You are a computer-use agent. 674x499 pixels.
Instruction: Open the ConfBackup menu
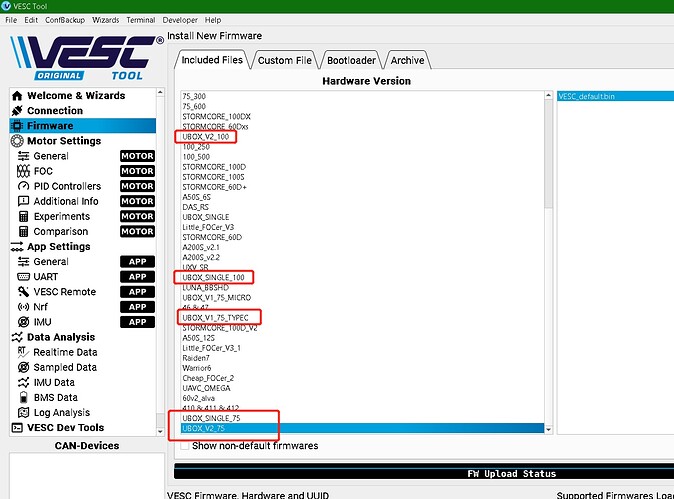(x=65, y=20)
